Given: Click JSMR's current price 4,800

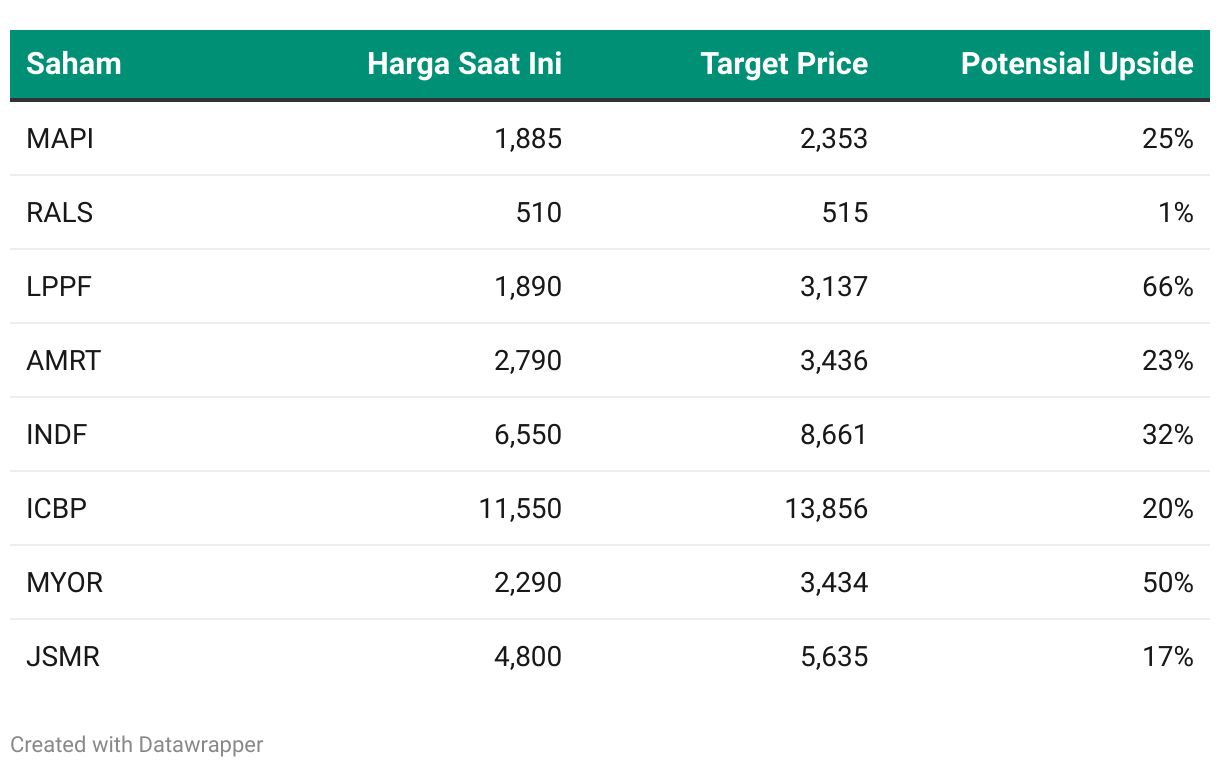Looking at the screenshot, I should 528,657.
